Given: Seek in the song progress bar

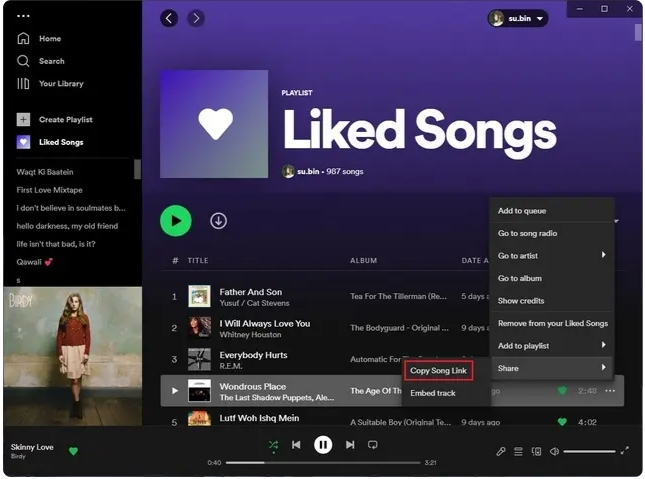Looking at the screenshot, I should [x=323, y=463].
